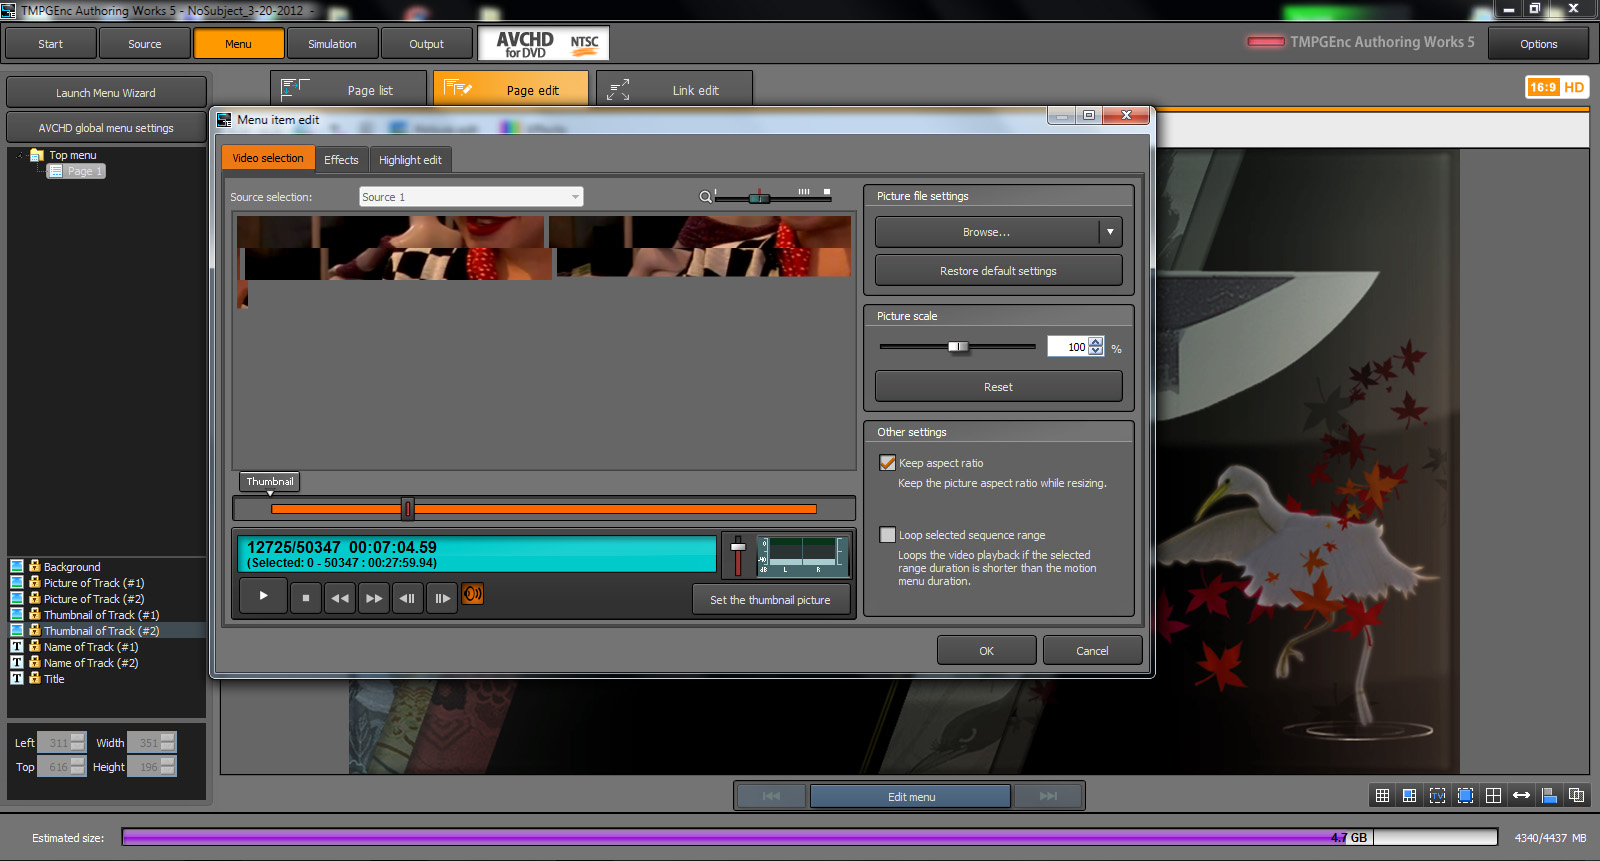
Task: Click the Browse... button
Action: [986, 232]
